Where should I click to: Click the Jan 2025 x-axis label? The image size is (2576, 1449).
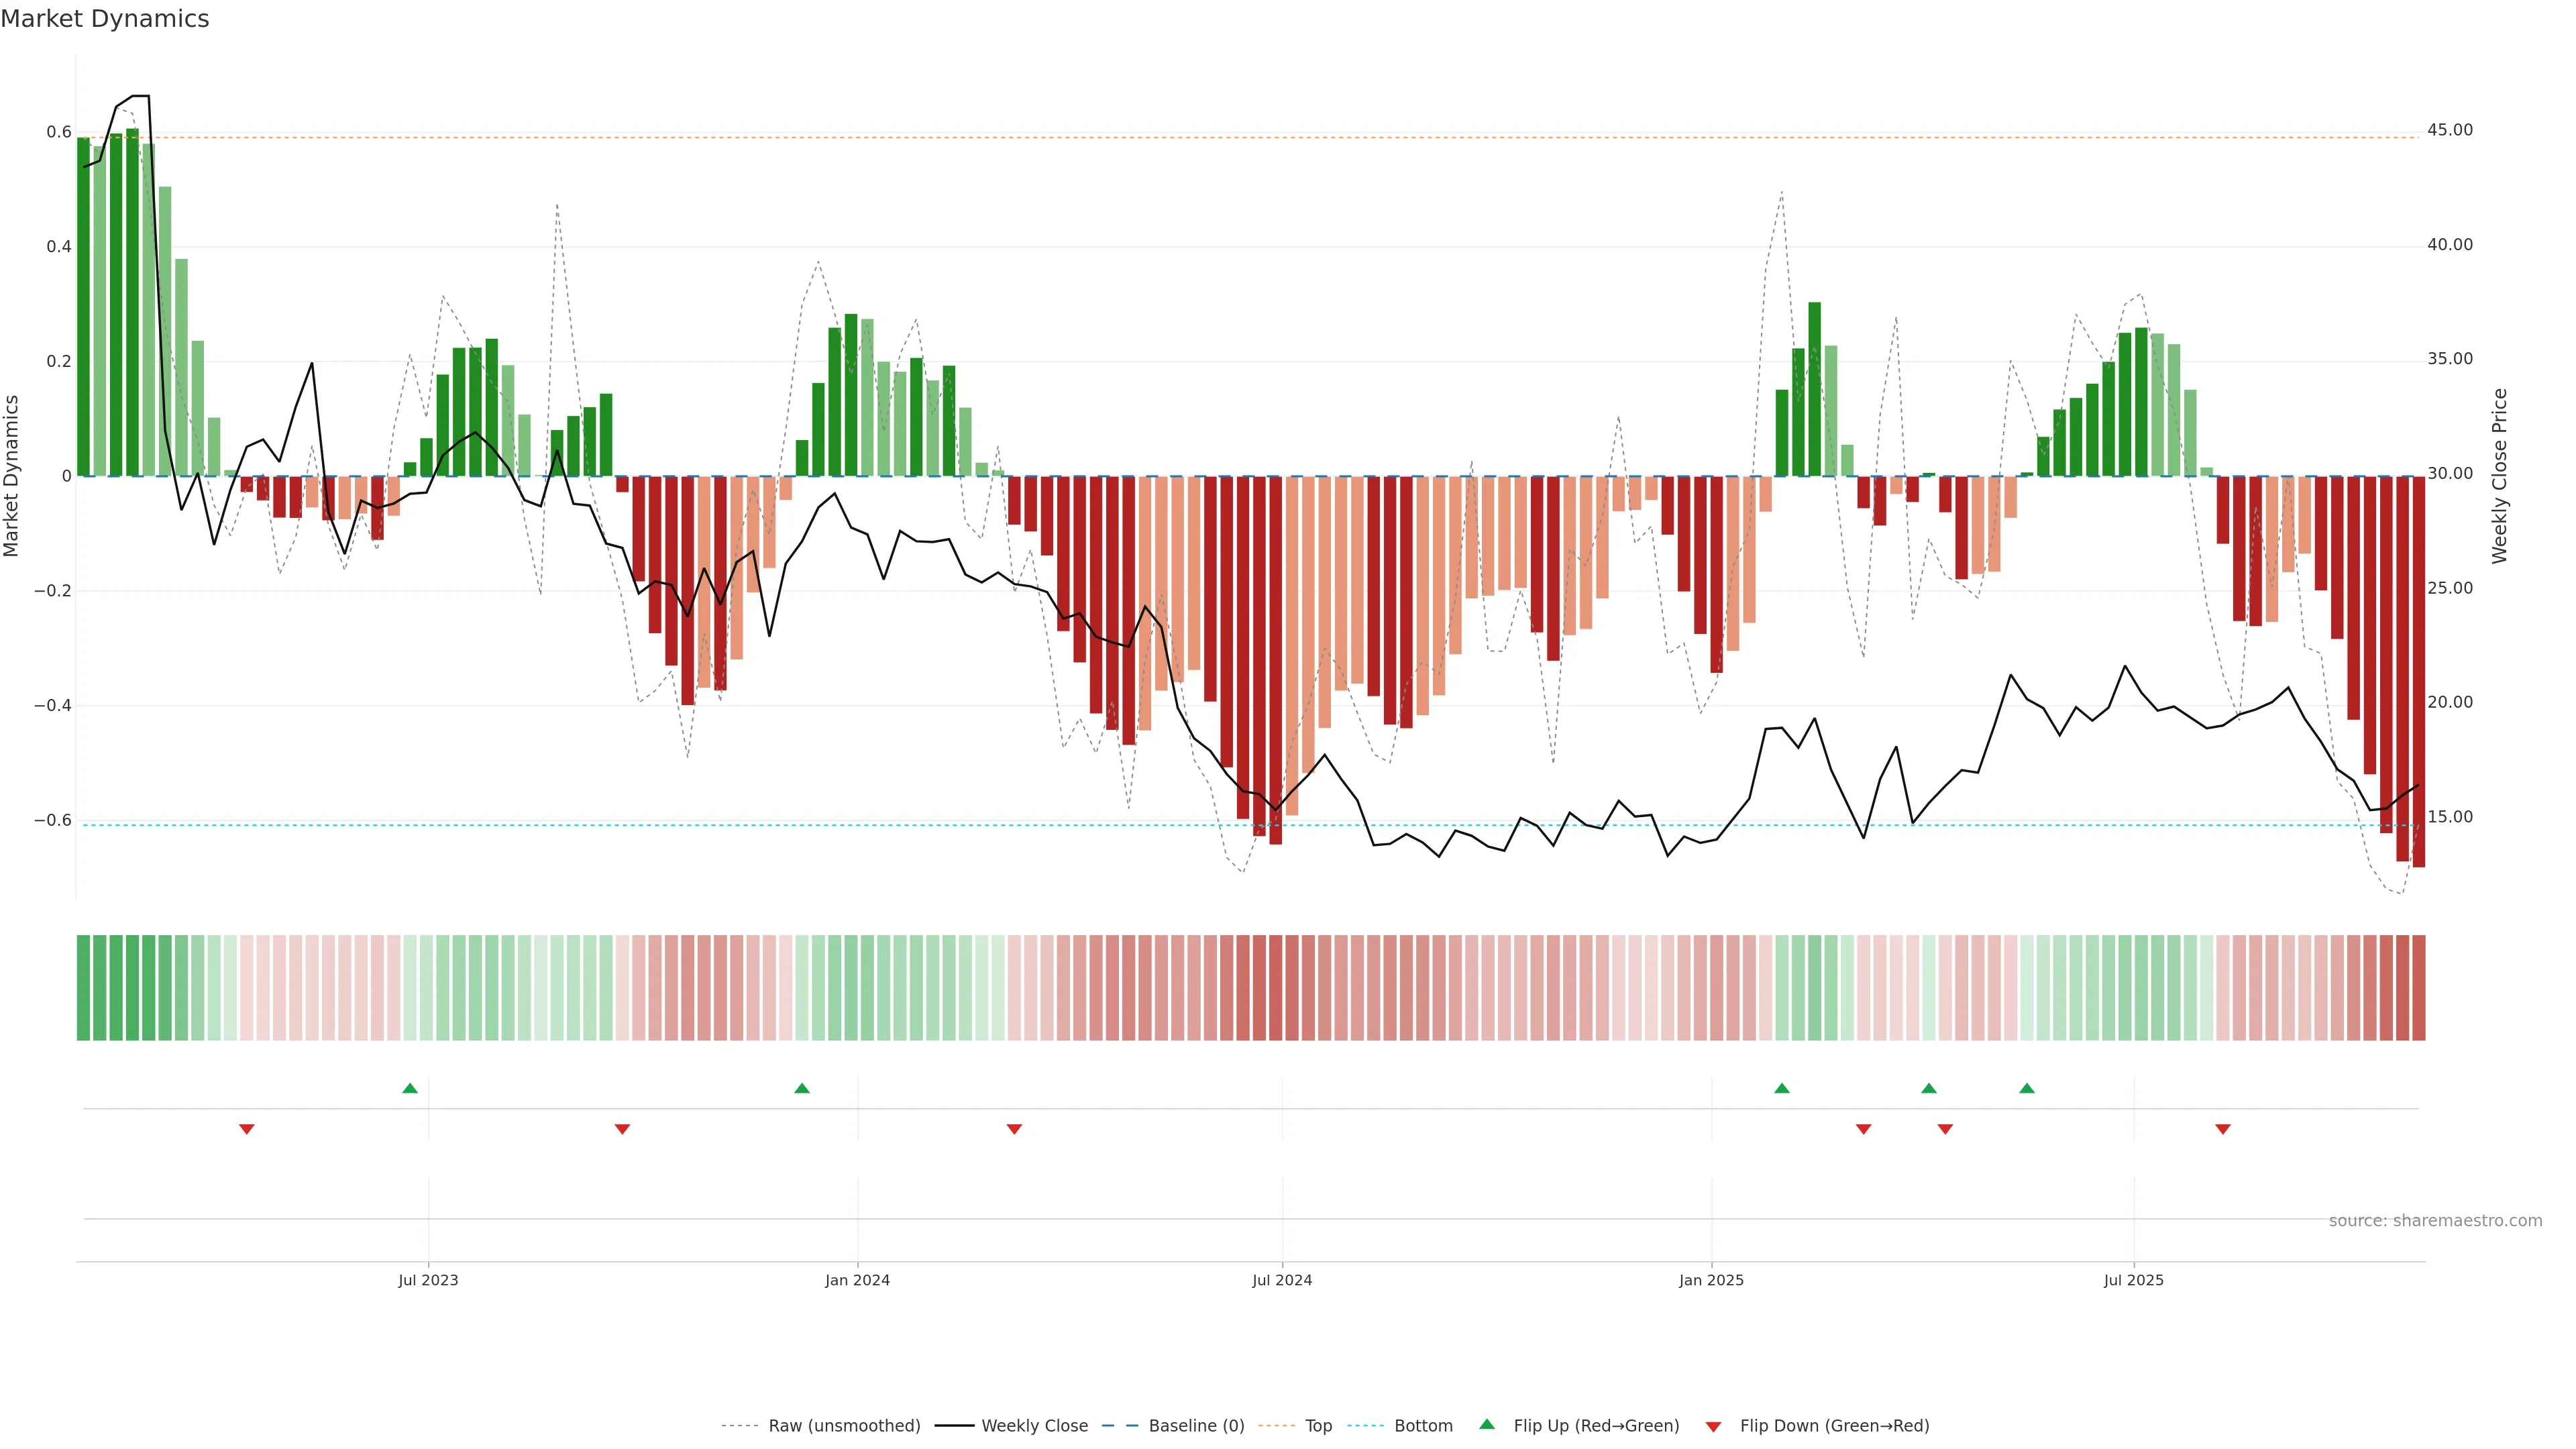(1711, 1280)
